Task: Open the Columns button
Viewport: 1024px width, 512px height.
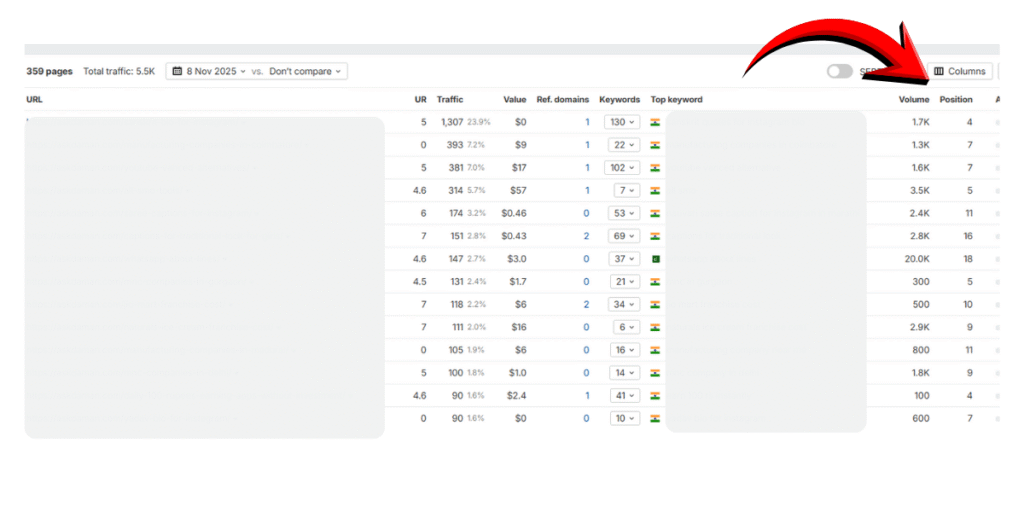Action: [960, 72]
